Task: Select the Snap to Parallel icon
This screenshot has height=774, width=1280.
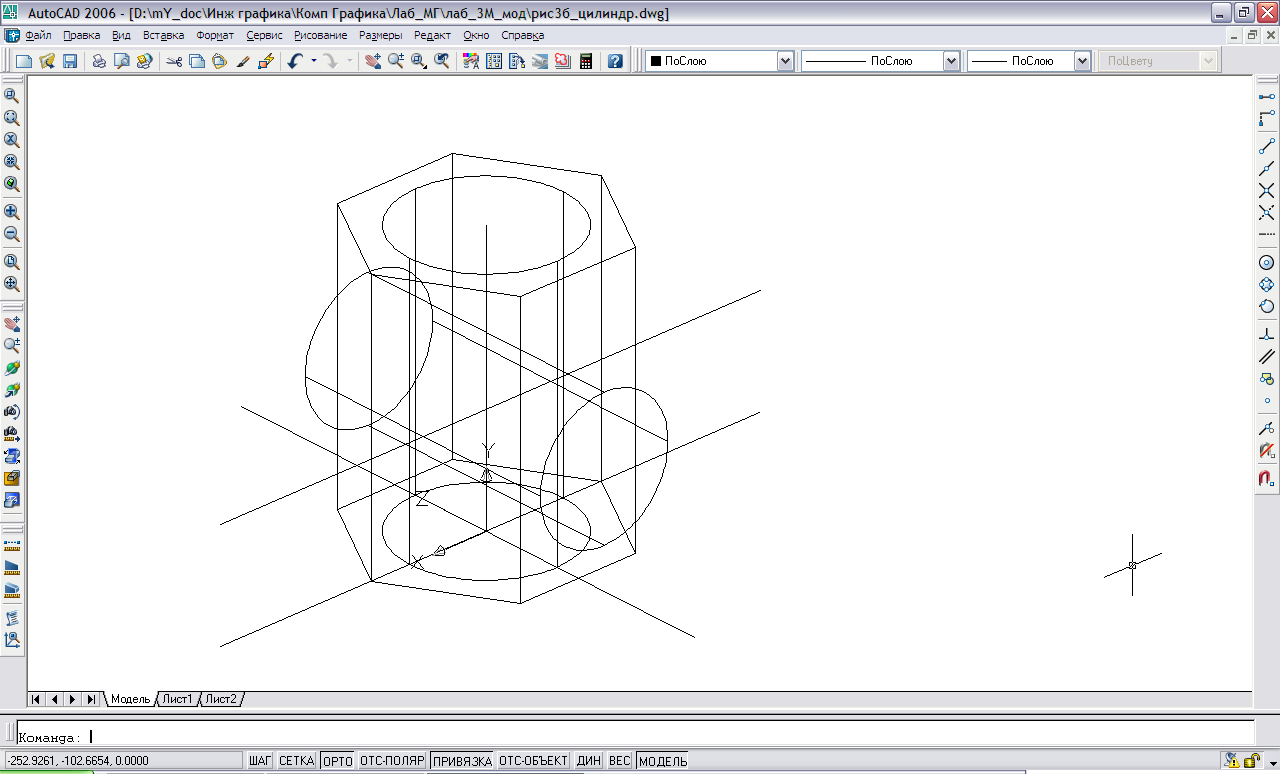Action: (x=1266, y=356)
